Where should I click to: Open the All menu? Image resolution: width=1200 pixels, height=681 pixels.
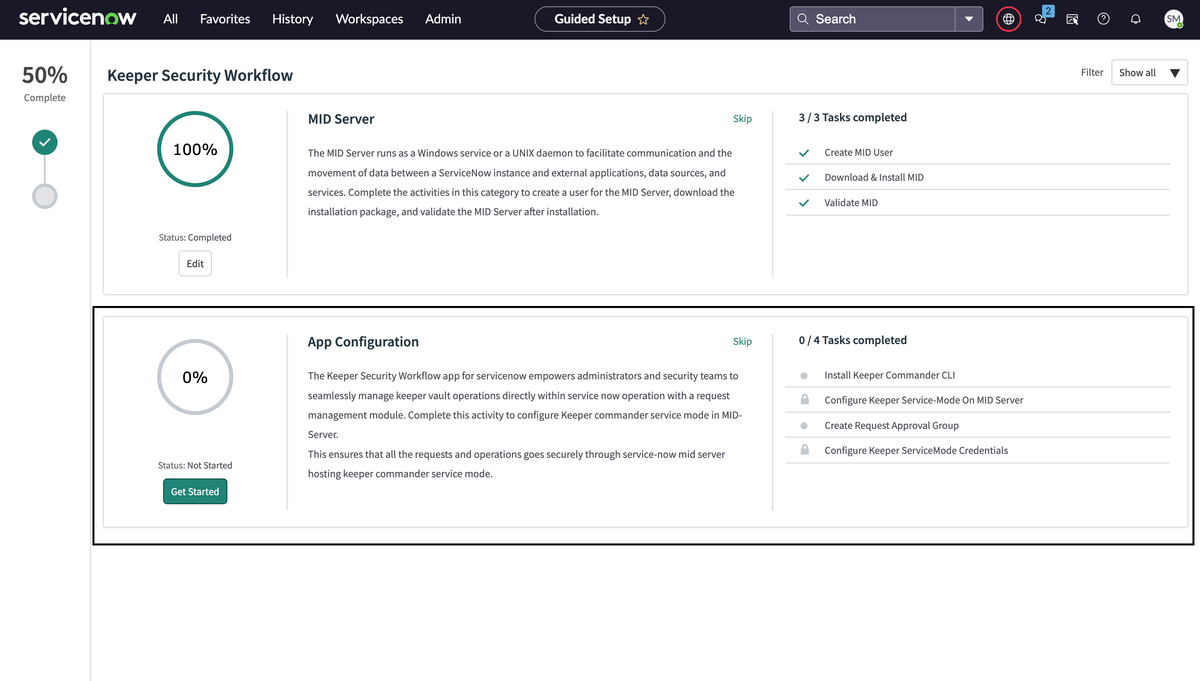click(170, 19)
